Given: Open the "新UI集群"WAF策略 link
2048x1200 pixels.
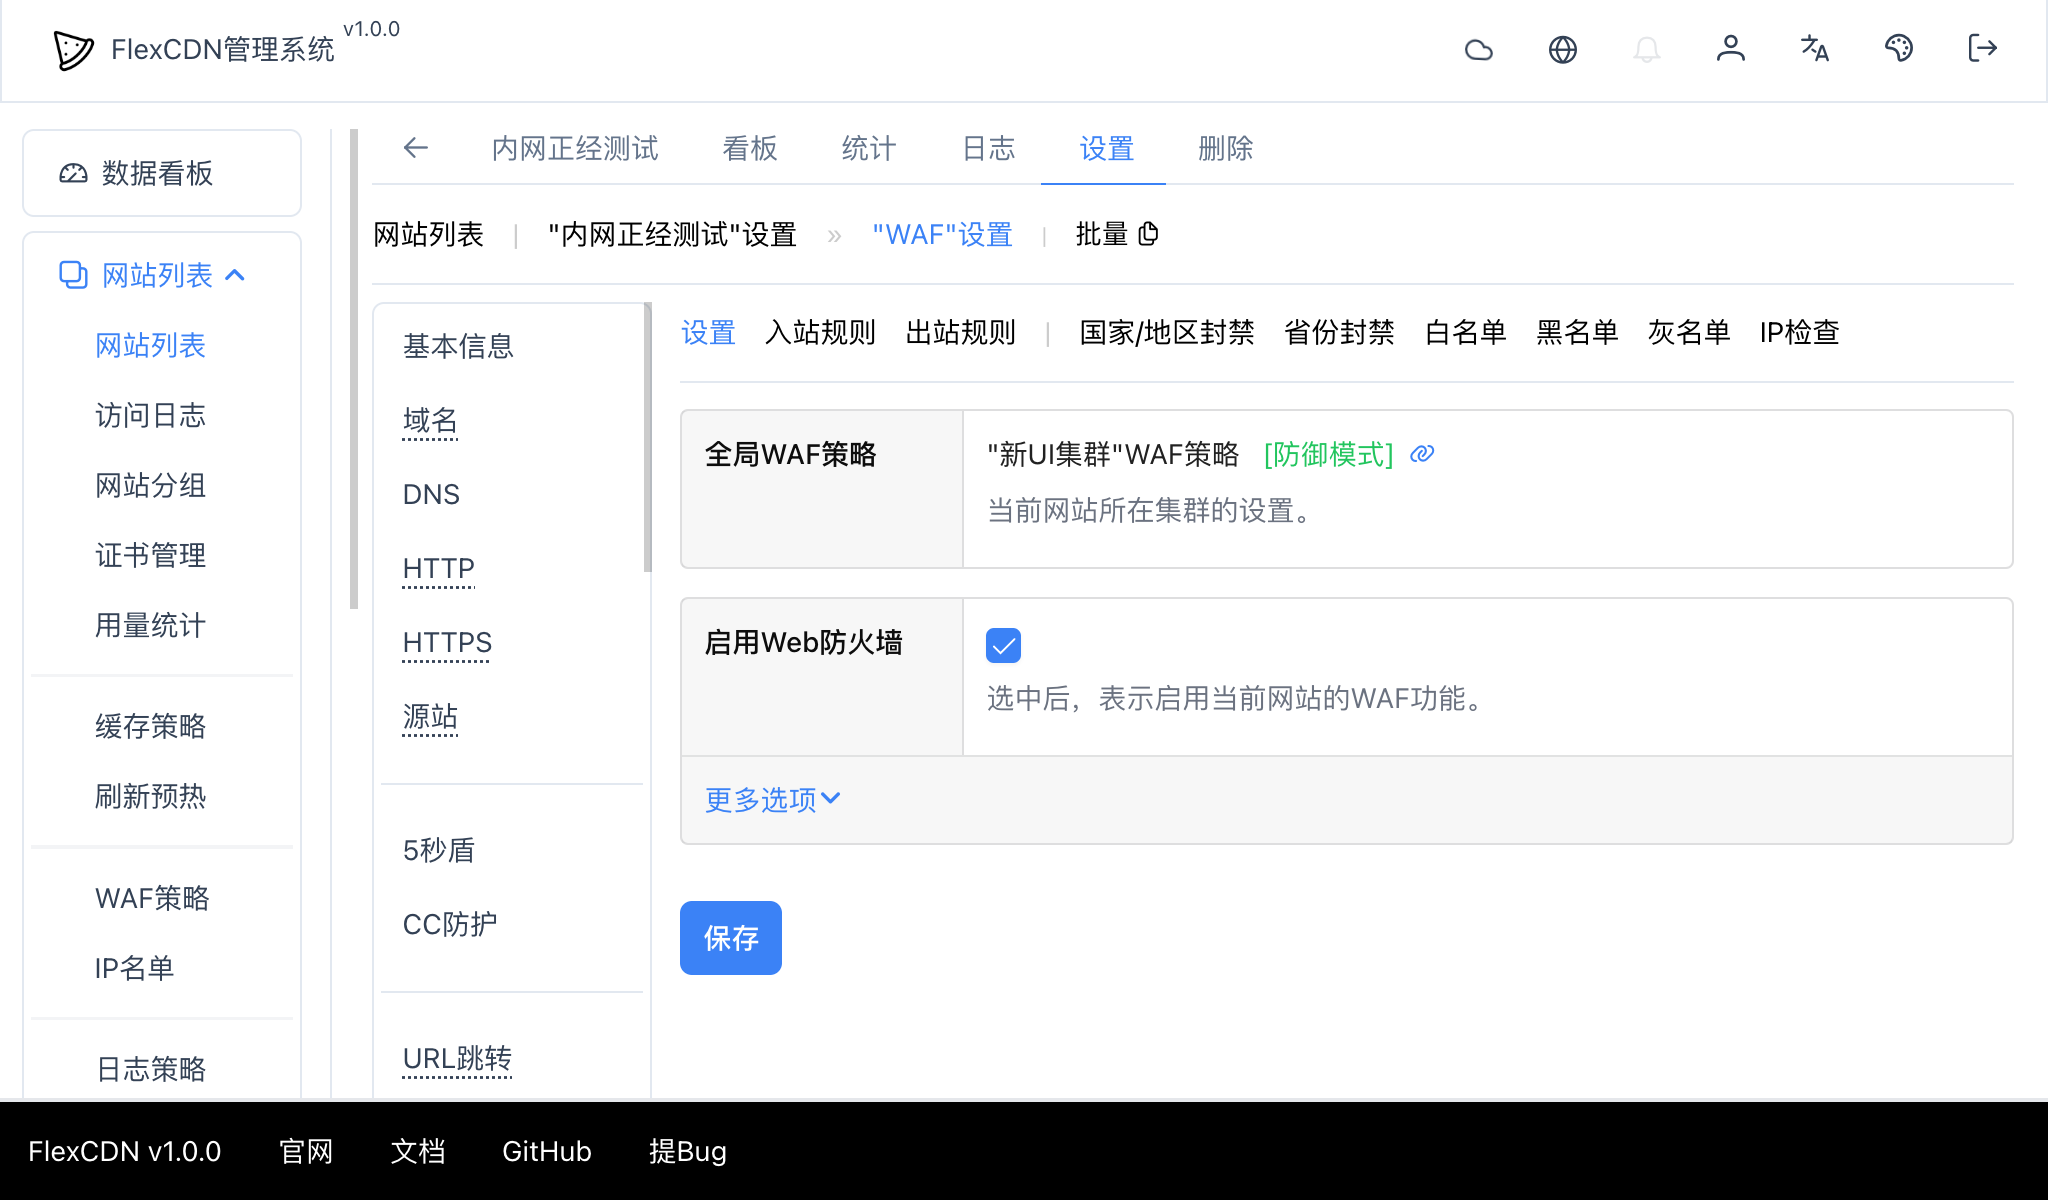Looking at the screenshot, I should click(1113, 453).
